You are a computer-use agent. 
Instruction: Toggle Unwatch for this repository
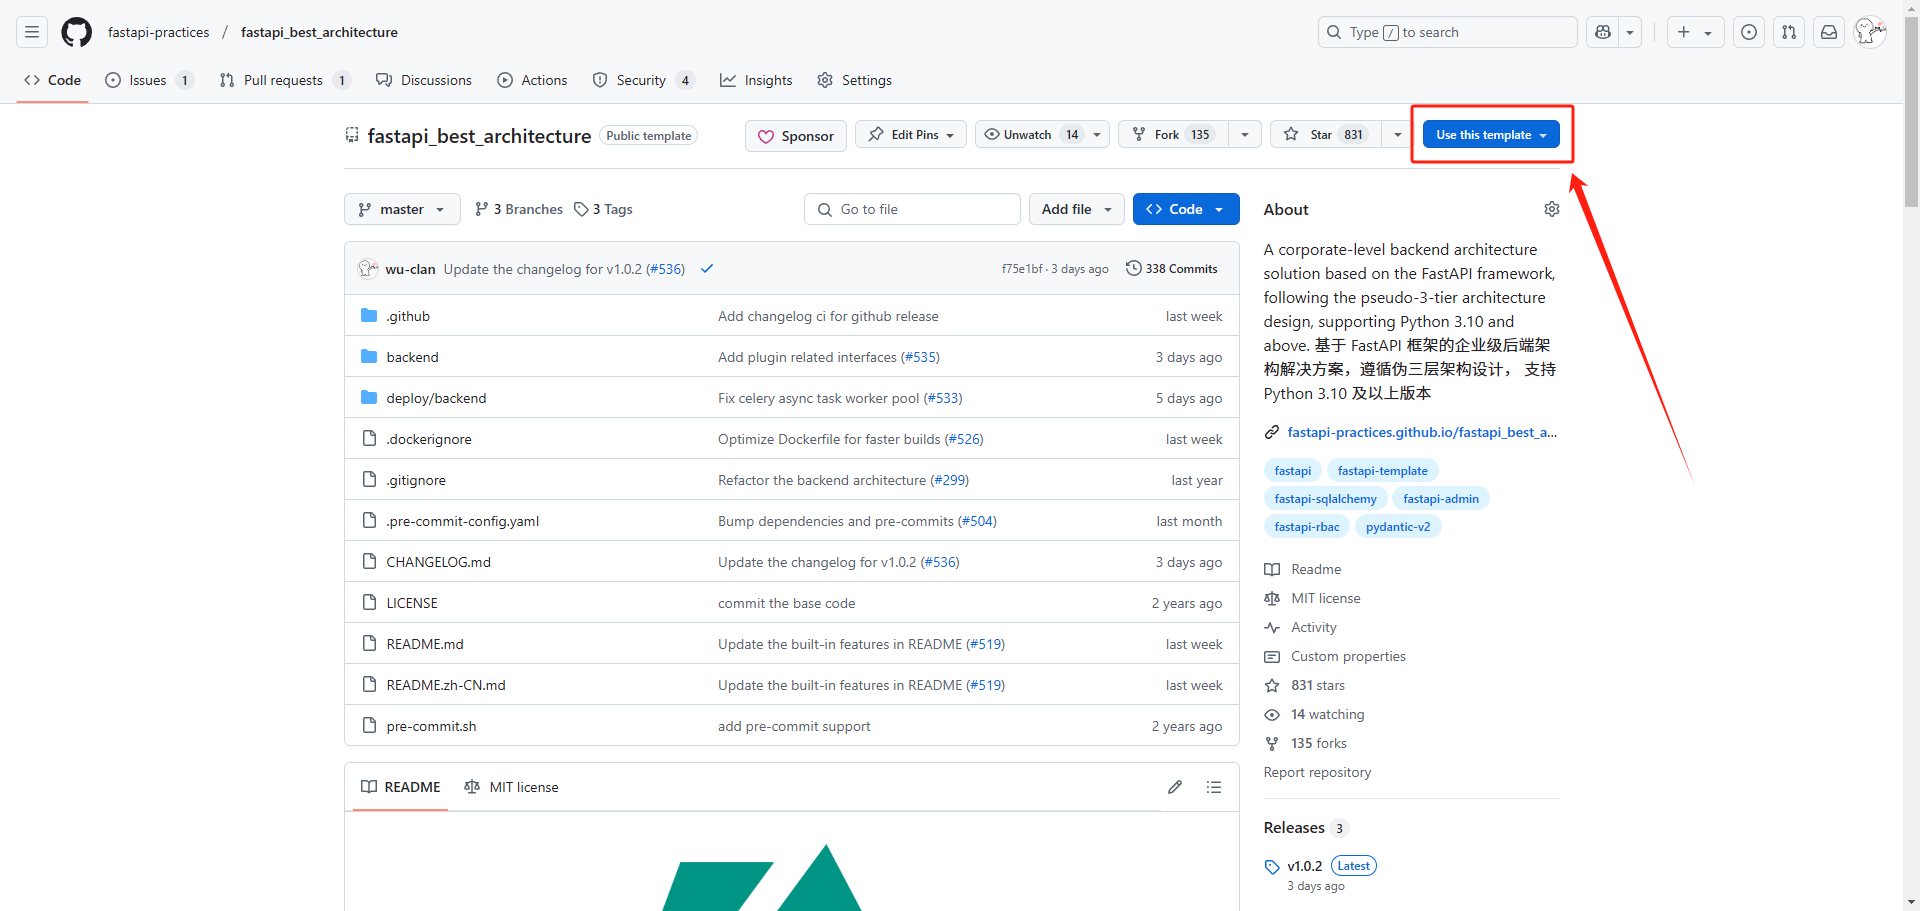pos(1031,135)
